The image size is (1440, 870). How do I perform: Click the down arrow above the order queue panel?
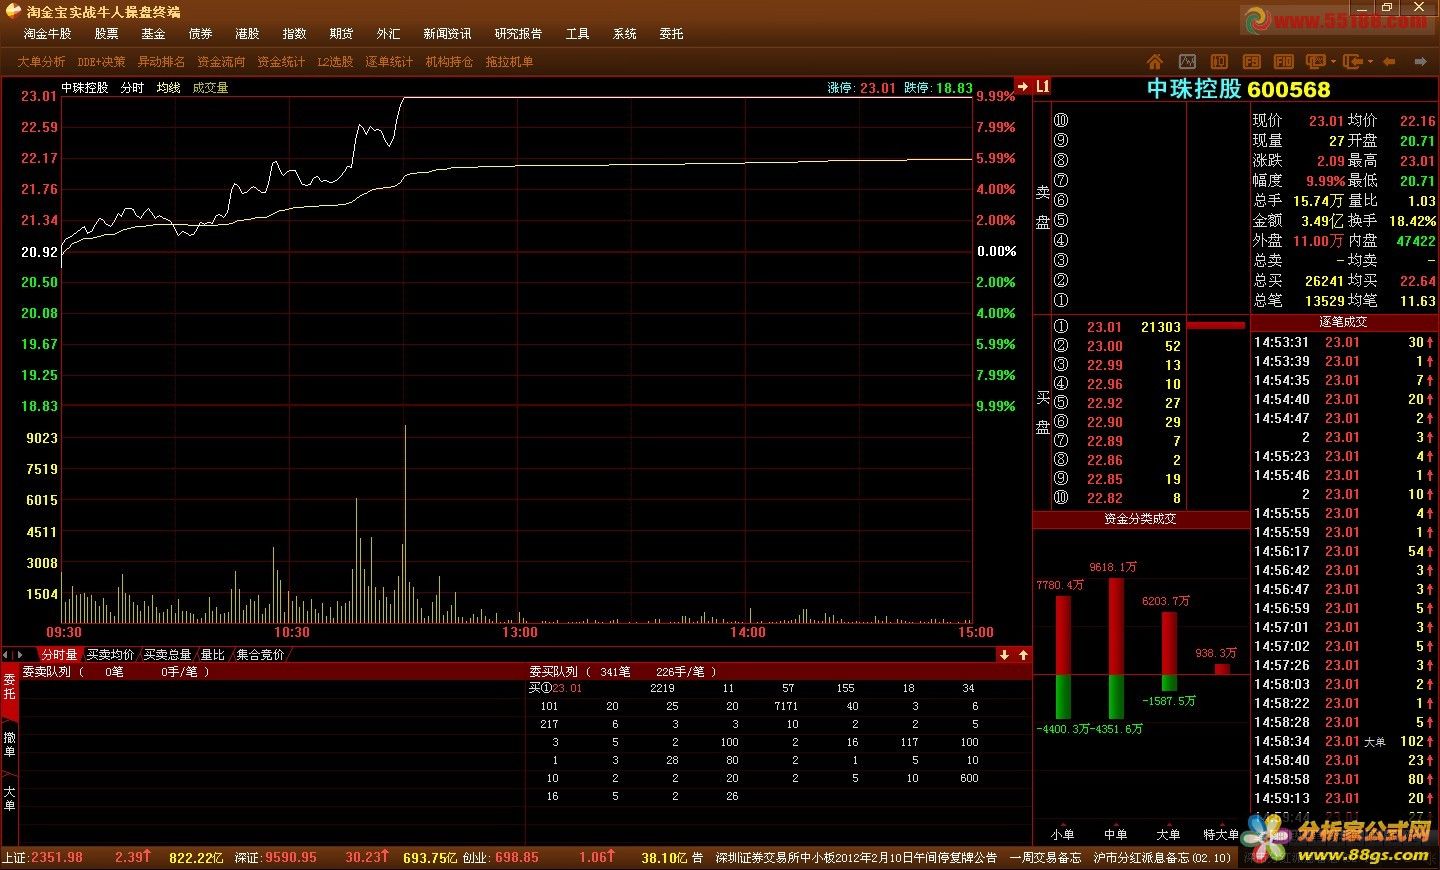[1004, 655]
